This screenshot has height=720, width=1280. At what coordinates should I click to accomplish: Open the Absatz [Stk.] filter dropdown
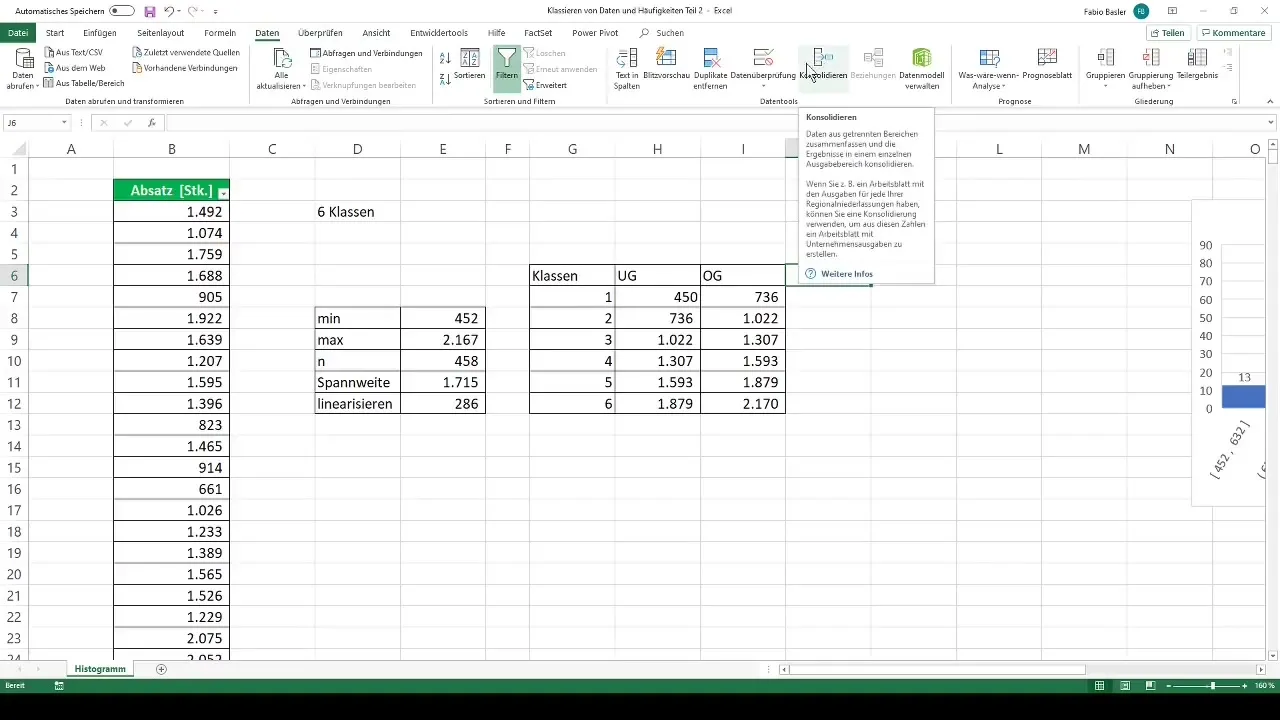(222, 193)
